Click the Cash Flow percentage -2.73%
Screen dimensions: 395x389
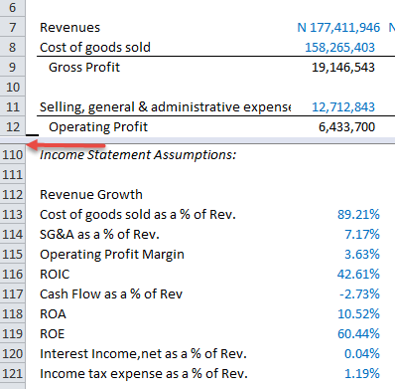pyautogui.click(x=359, y=294)
